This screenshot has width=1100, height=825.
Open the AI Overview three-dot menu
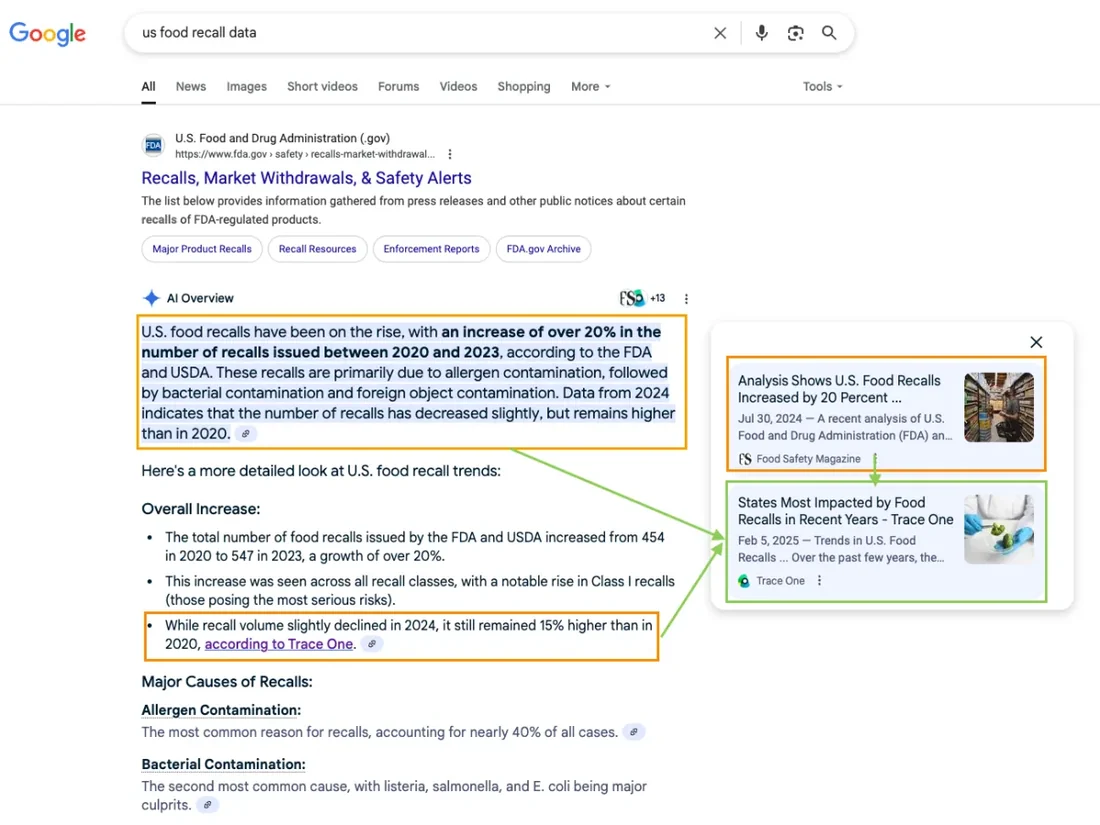coord(686,299)
